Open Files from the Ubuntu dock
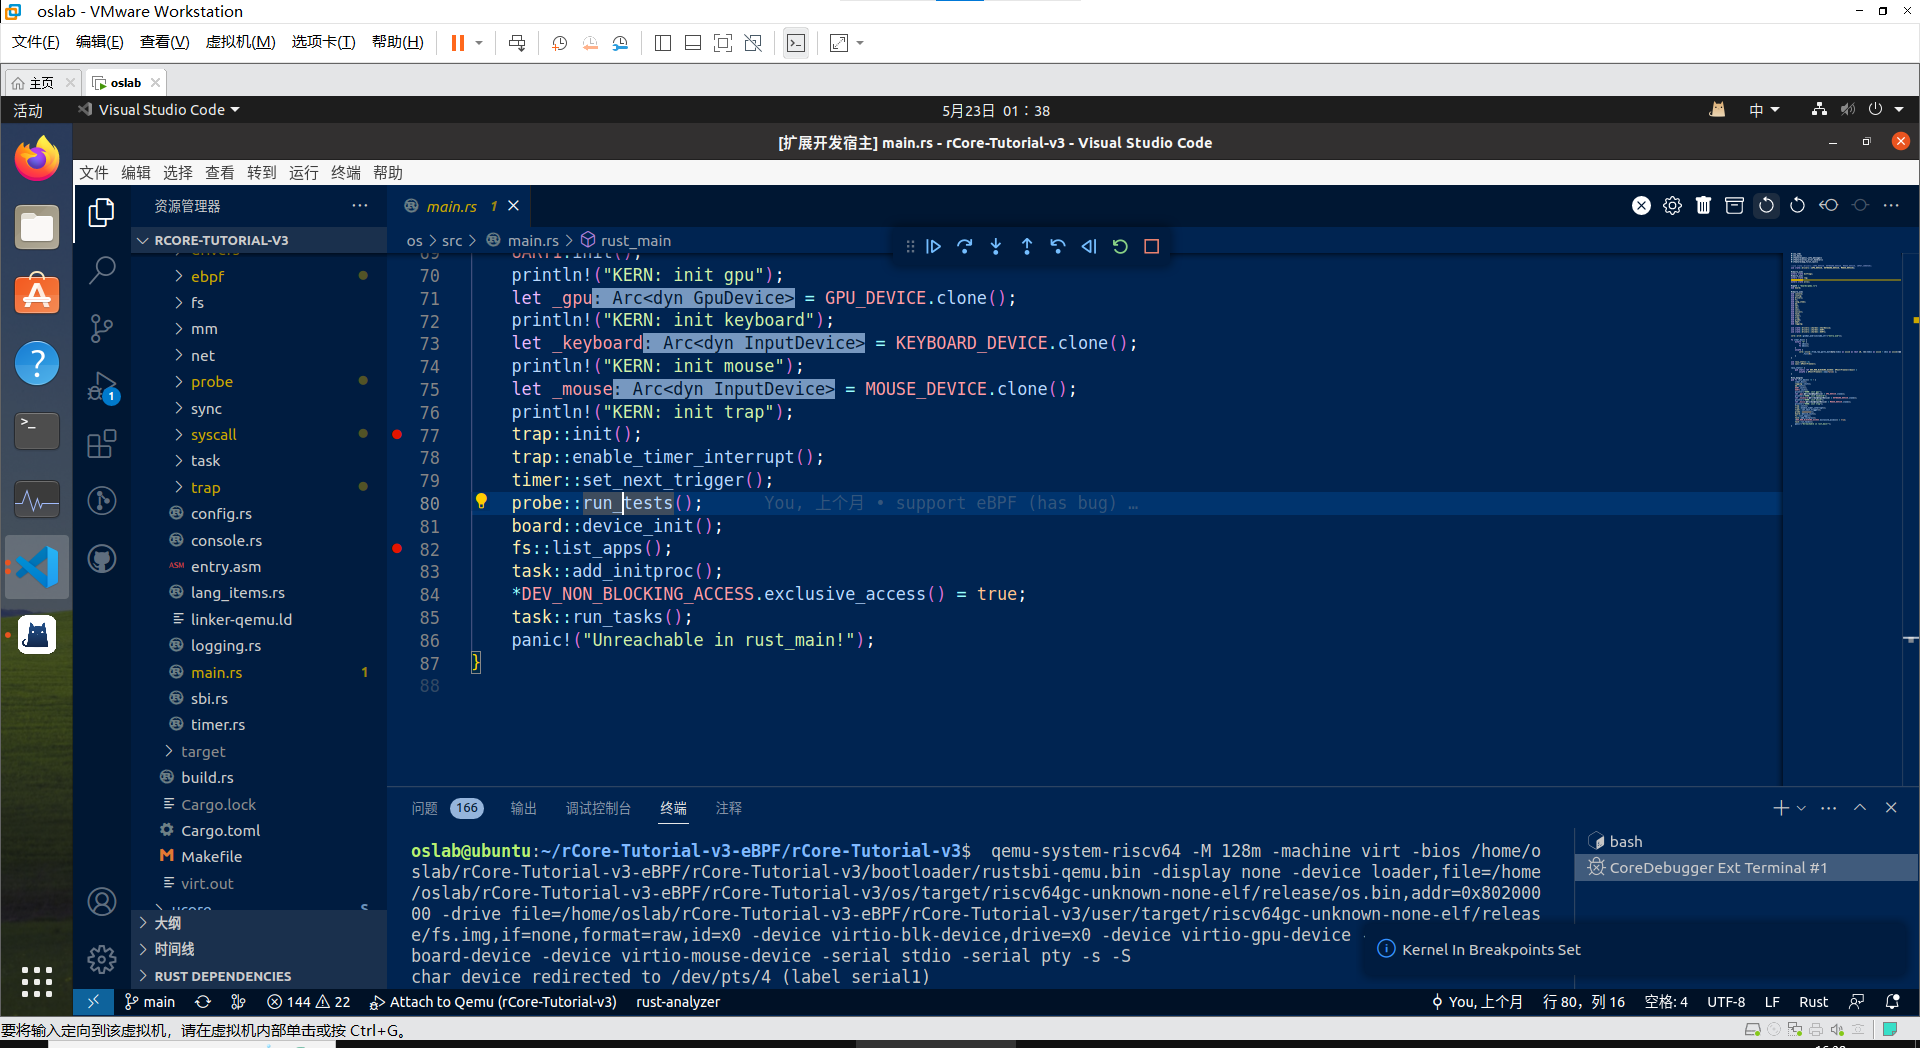1920x1048 pixels. click(37, 227)
